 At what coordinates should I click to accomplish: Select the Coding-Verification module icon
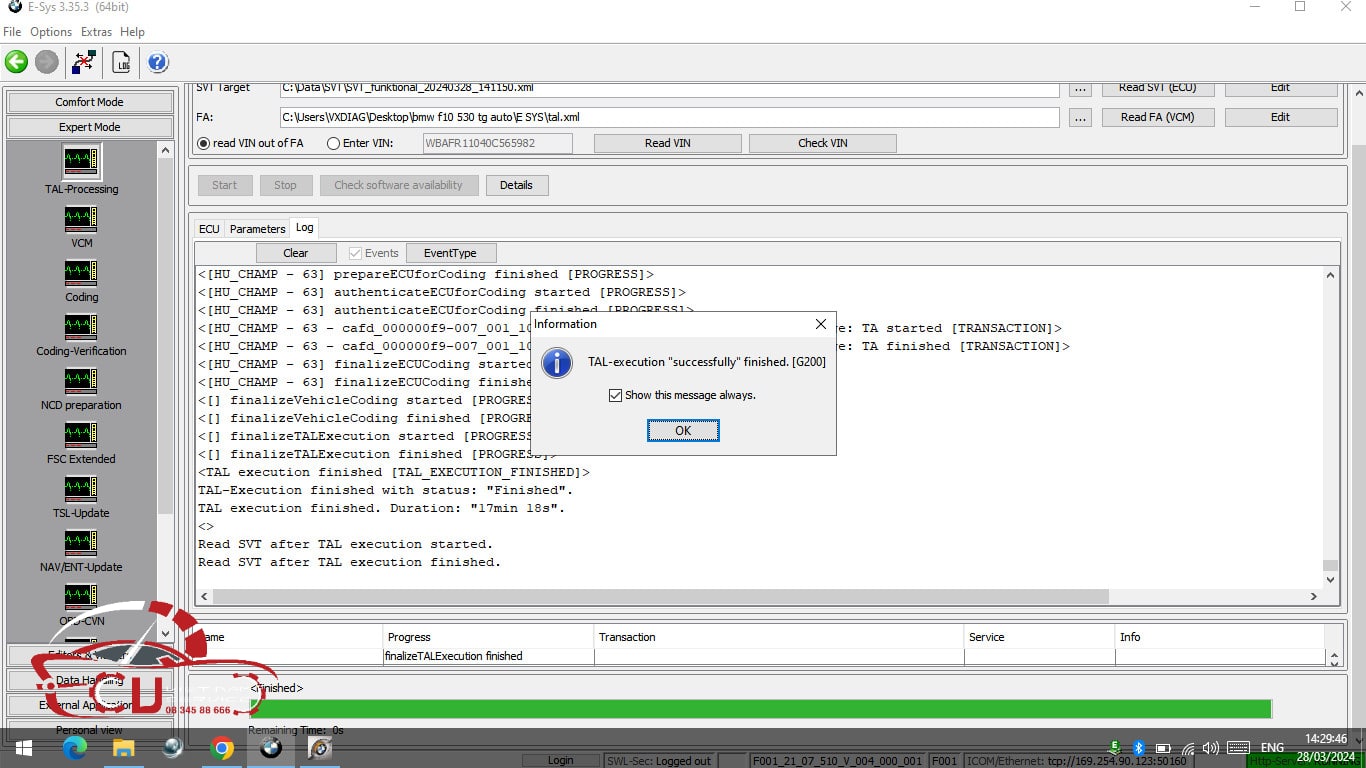click(x=81, y=325)
